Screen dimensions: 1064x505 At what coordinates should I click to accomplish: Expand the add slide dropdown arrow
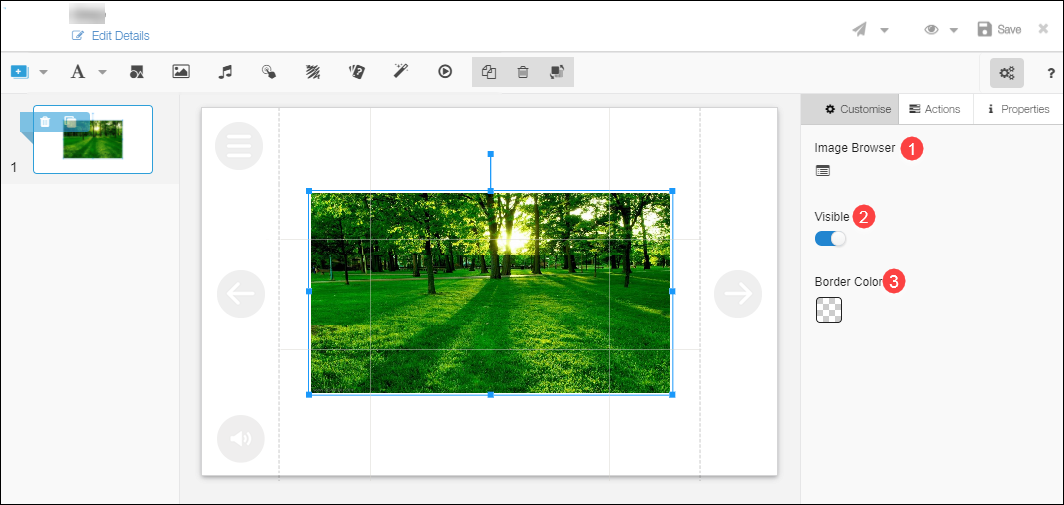43,72
